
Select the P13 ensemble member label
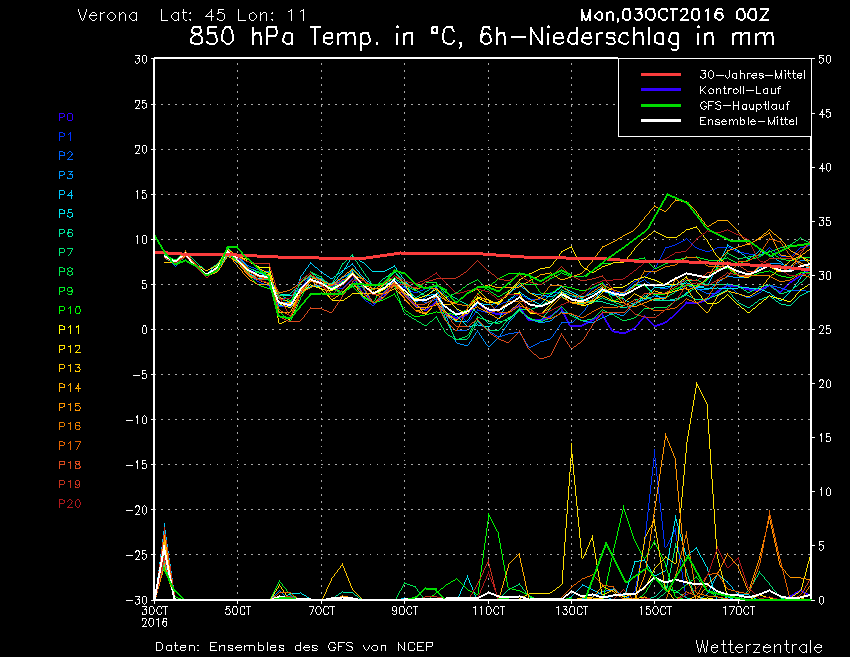[68, 368]
